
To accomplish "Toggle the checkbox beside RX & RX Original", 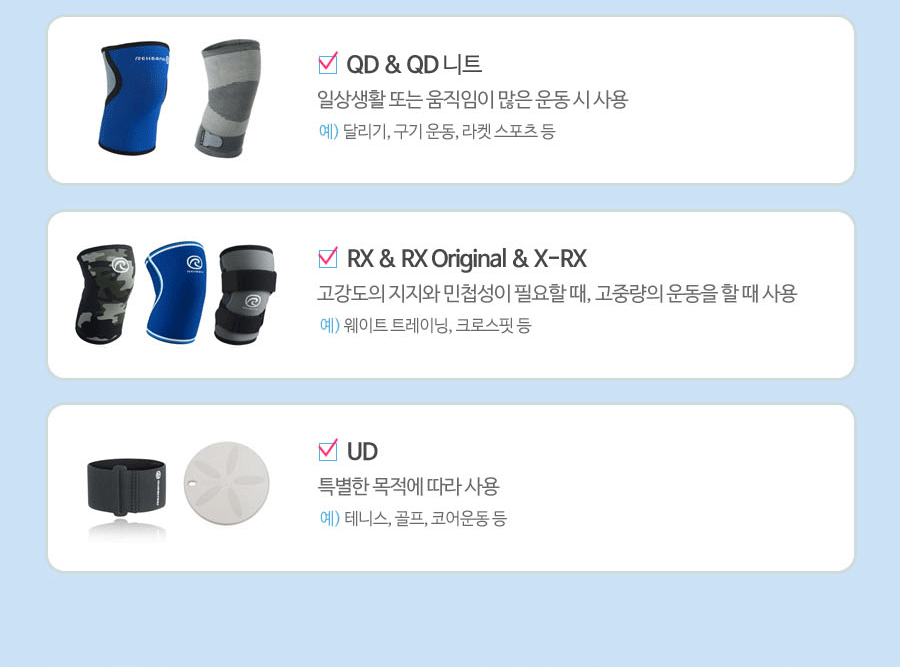I will click(x=328, y=257).
